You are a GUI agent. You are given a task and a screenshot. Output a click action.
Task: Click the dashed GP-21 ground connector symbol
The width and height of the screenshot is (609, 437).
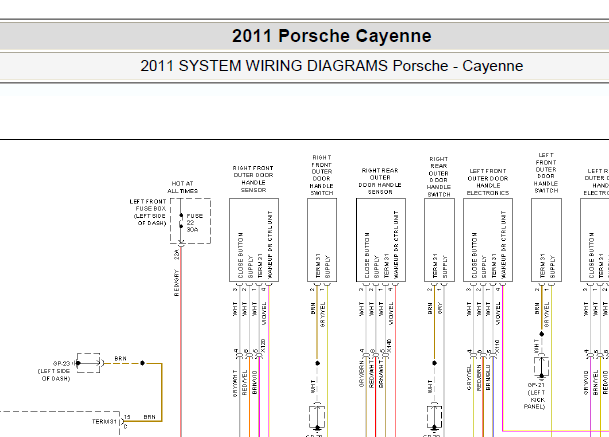coord(541,366)
